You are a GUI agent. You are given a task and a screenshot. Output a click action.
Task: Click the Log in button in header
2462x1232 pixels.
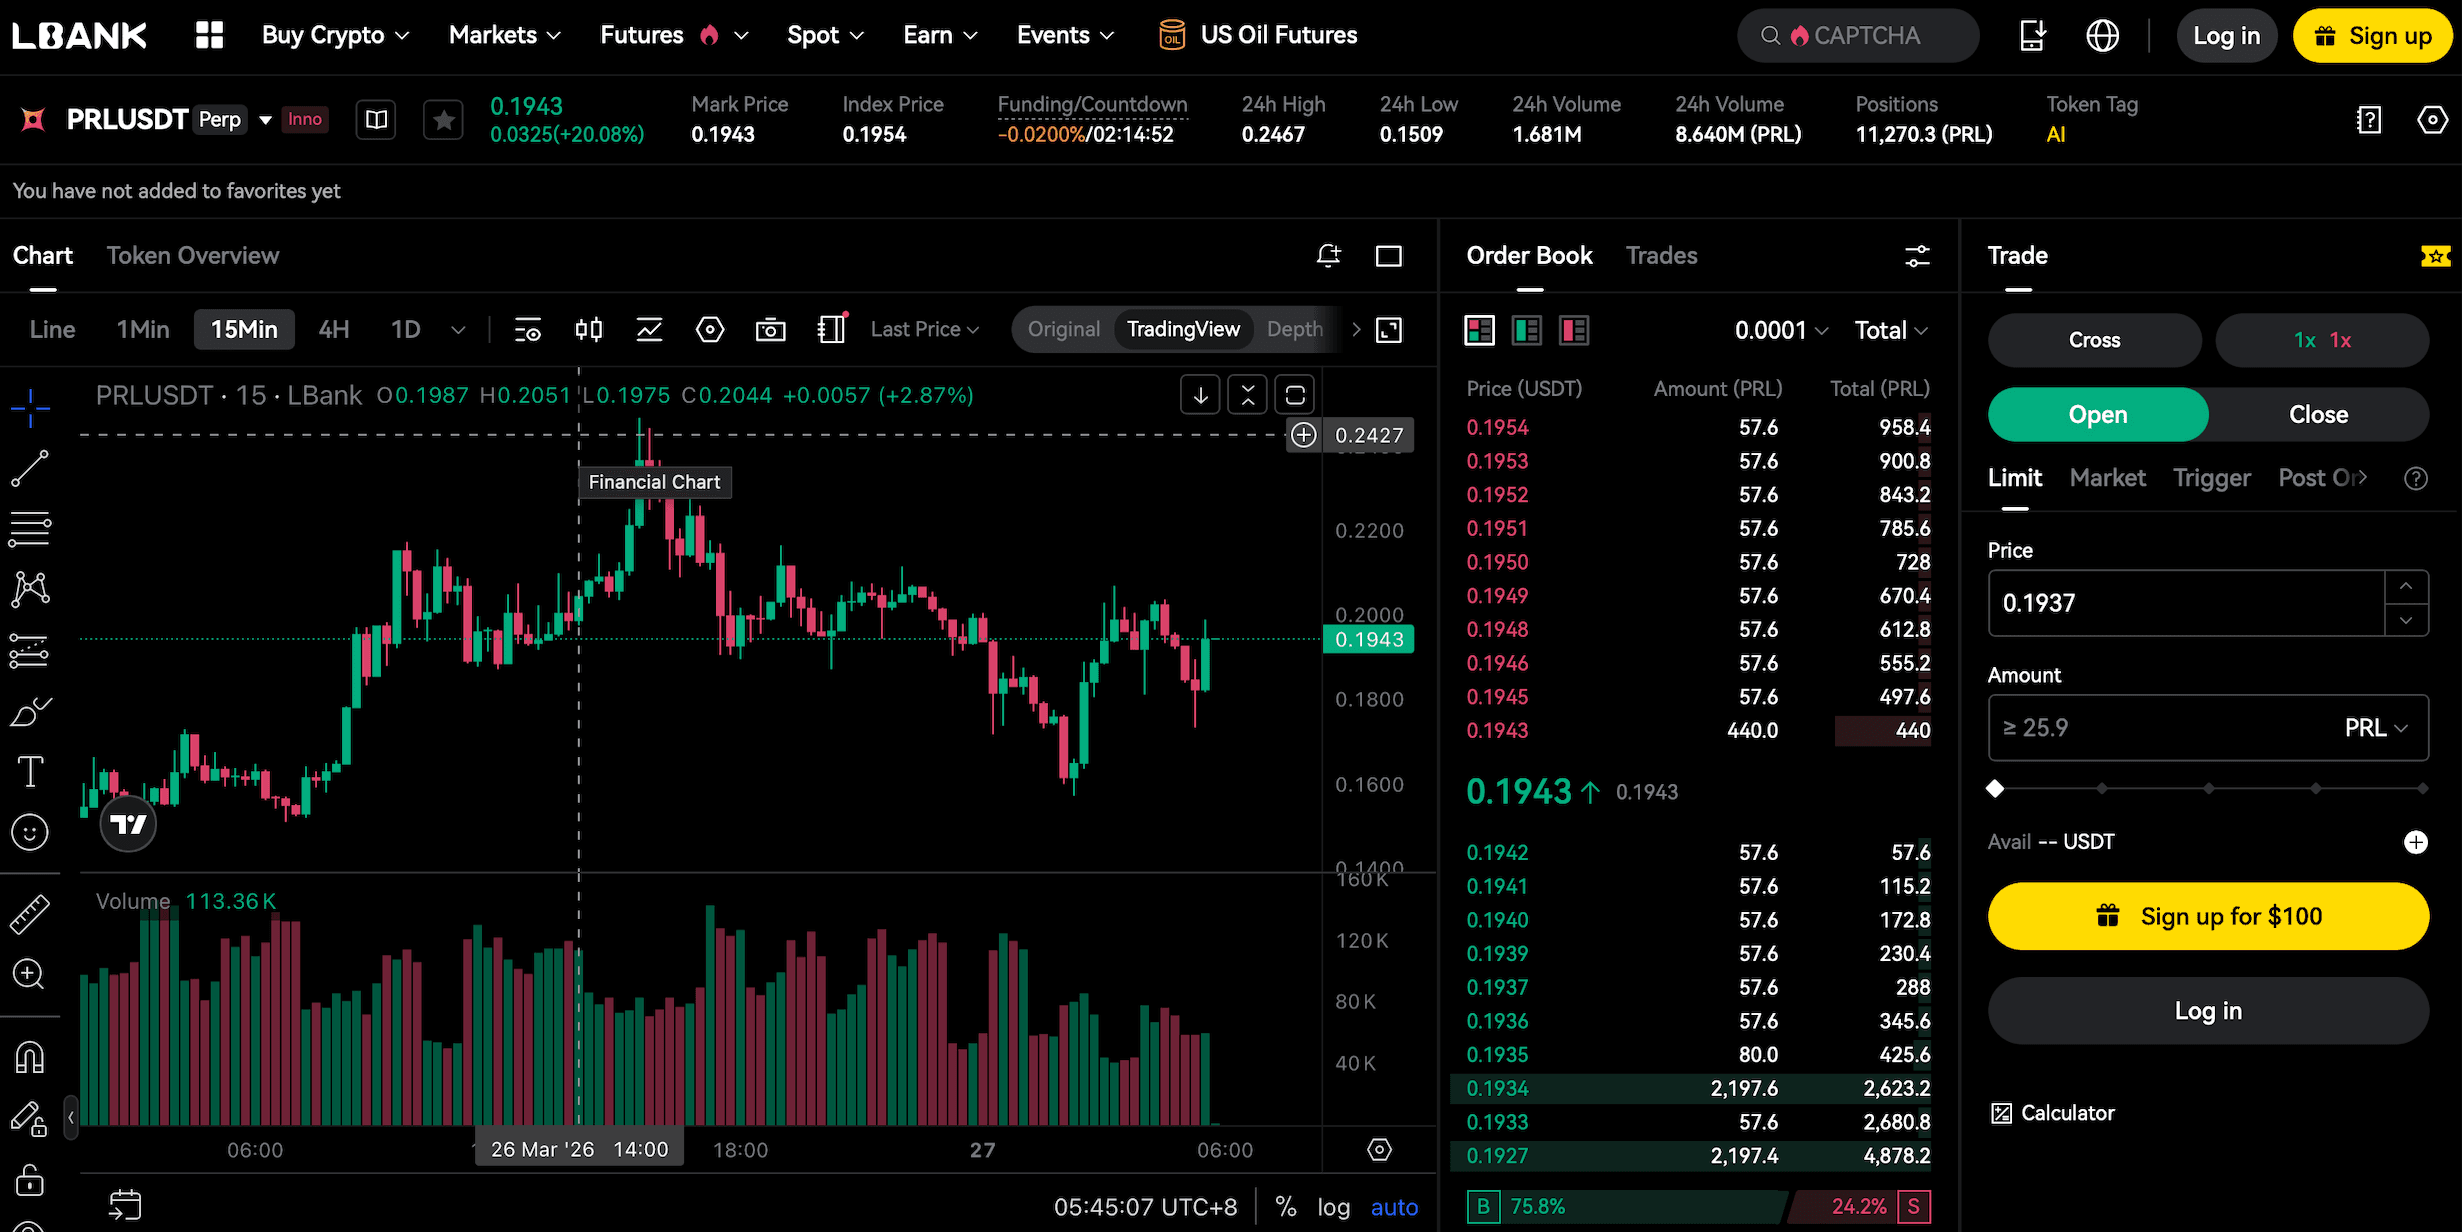coord(2226,36)
